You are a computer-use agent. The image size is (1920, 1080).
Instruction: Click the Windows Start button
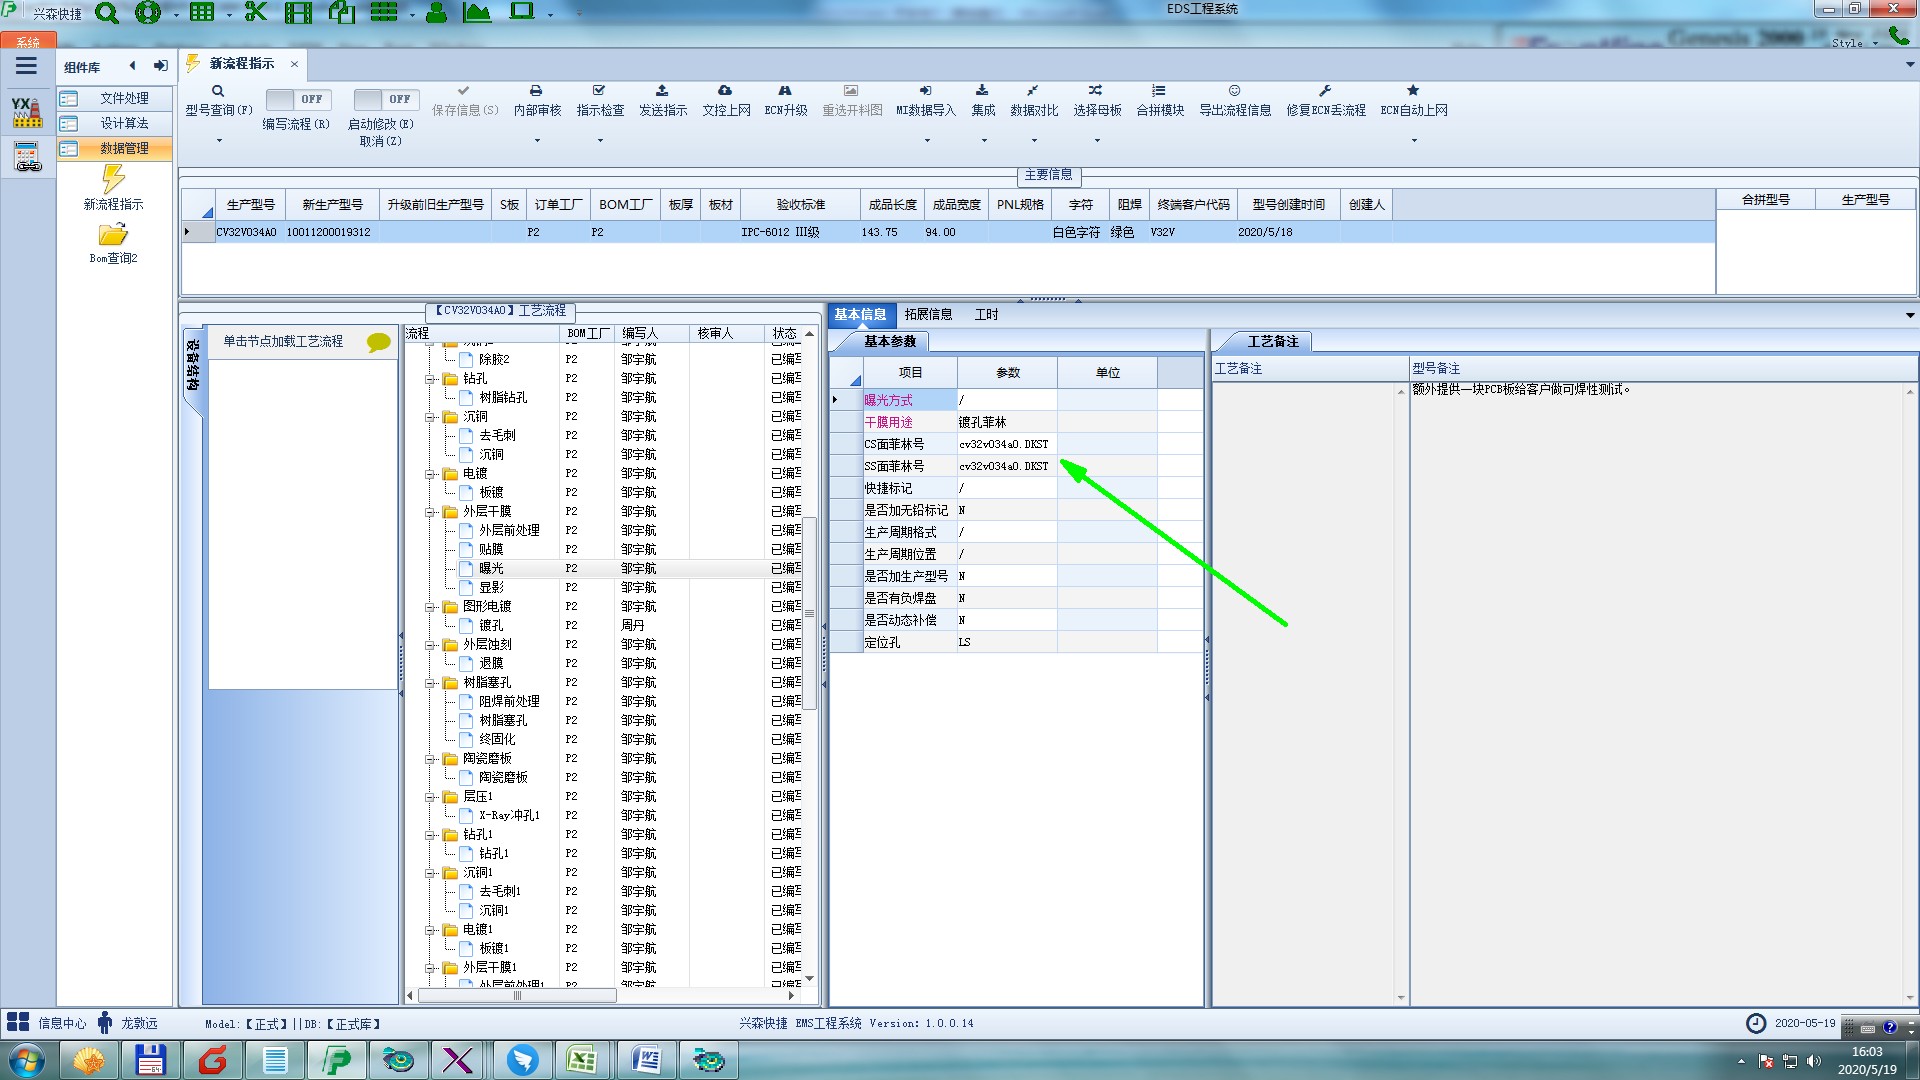coord(26,1060)
